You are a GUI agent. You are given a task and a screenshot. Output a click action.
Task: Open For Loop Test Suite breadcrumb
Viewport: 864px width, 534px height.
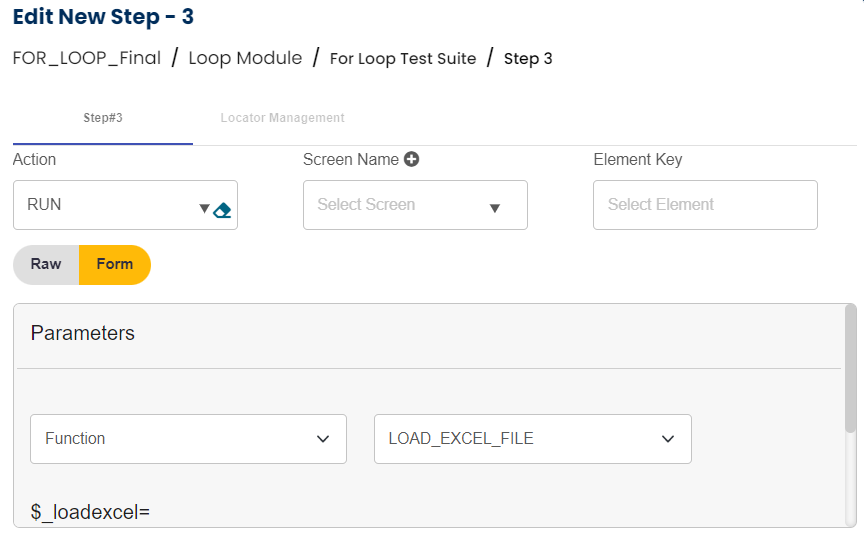click(403, 58)
